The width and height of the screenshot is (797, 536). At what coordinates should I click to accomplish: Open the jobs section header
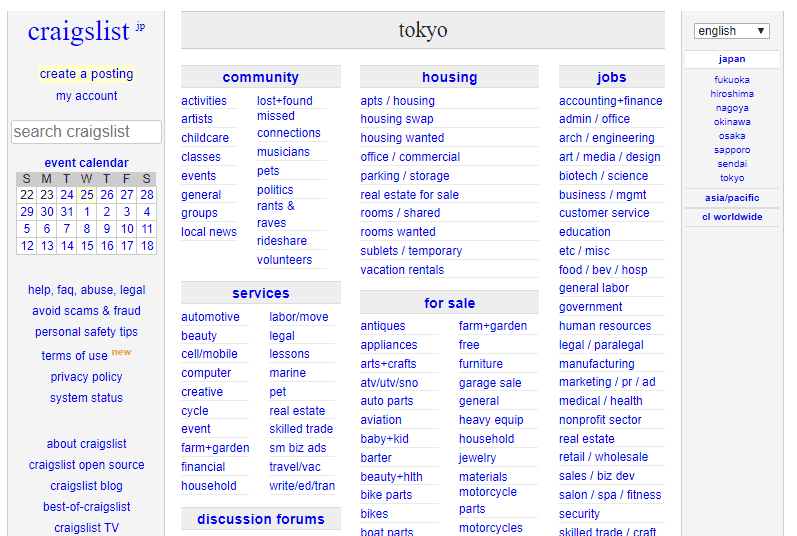(x=611, y=77)
